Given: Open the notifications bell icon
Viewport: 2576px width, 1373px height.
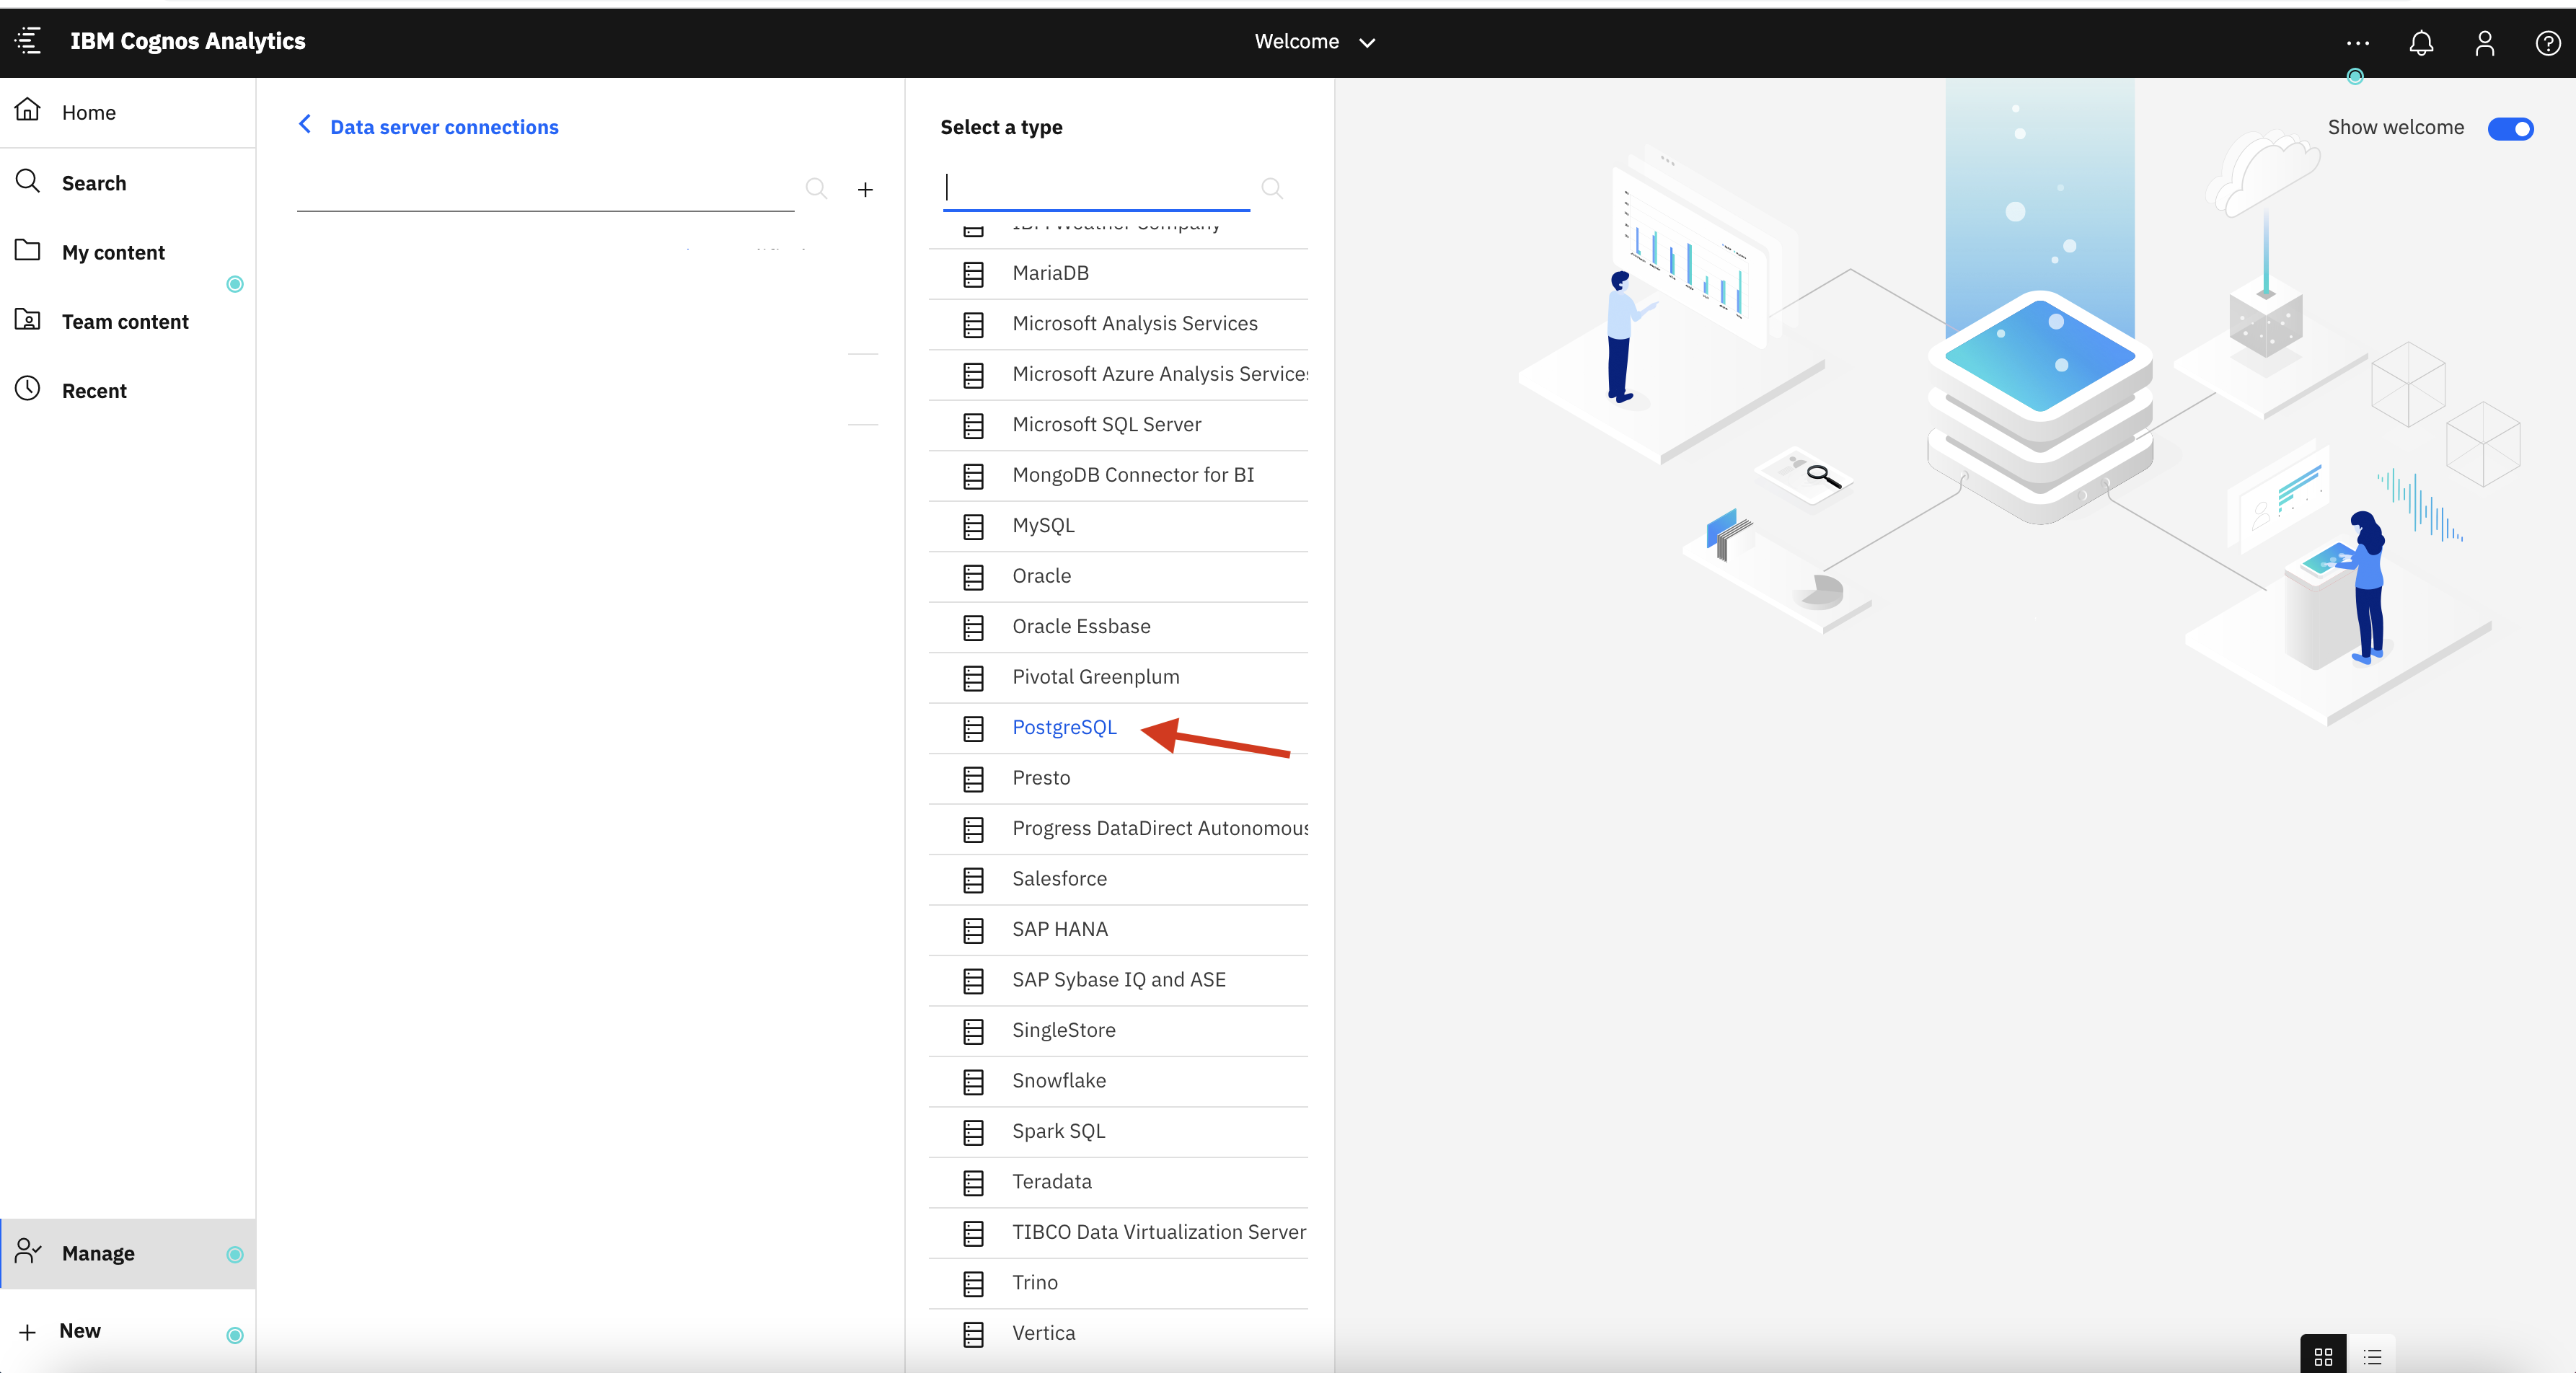Looking at the screenshot, I should tap(2421, 42).
